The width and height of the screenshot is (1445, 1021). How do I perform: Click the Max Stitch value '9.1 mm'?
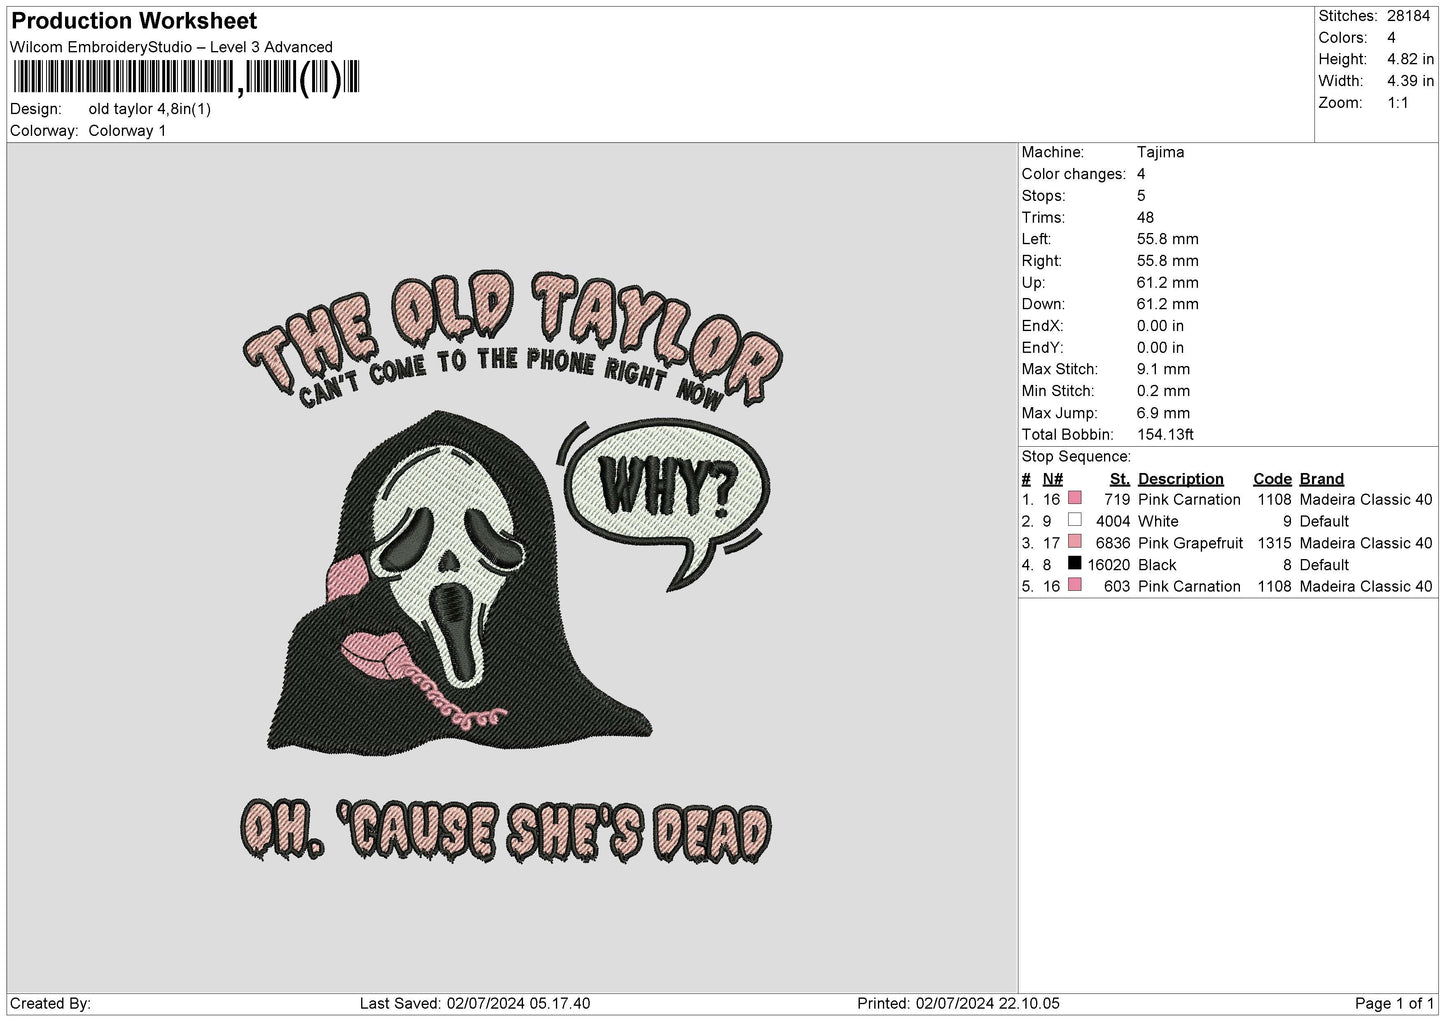[x=1163, y=369]
